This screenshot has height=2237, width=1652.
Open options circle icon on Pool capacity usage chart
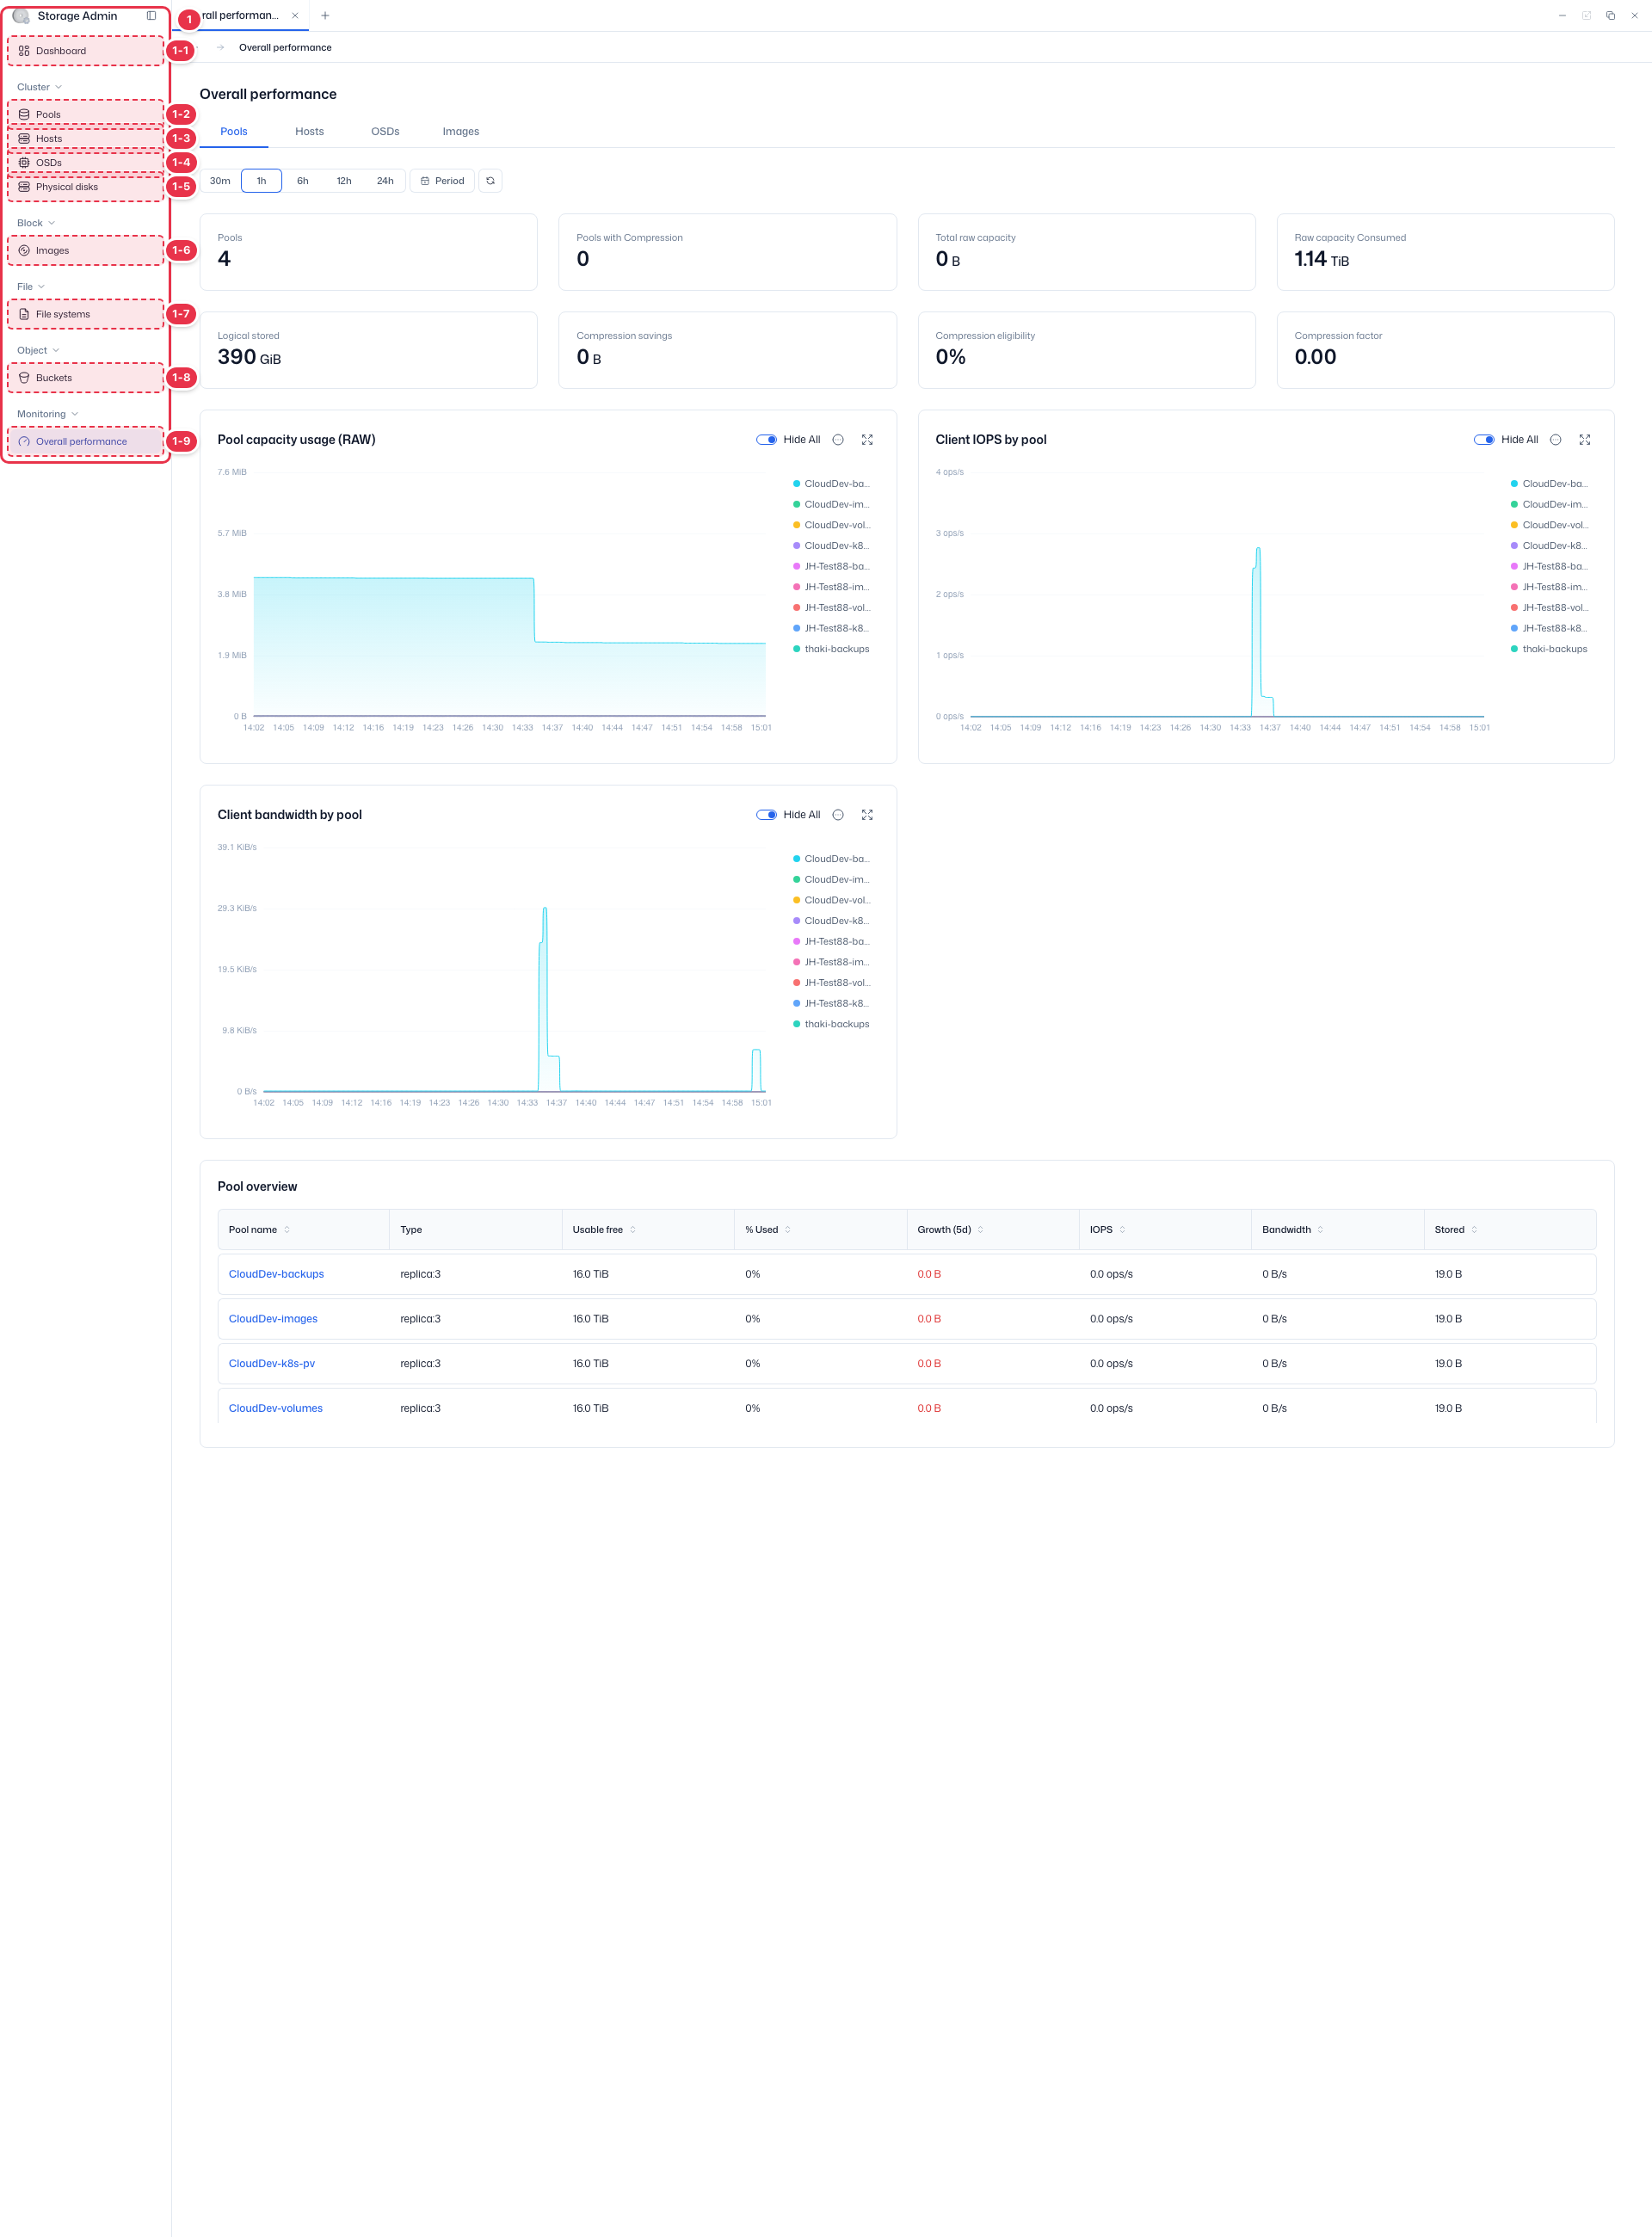tap(838, 440)
